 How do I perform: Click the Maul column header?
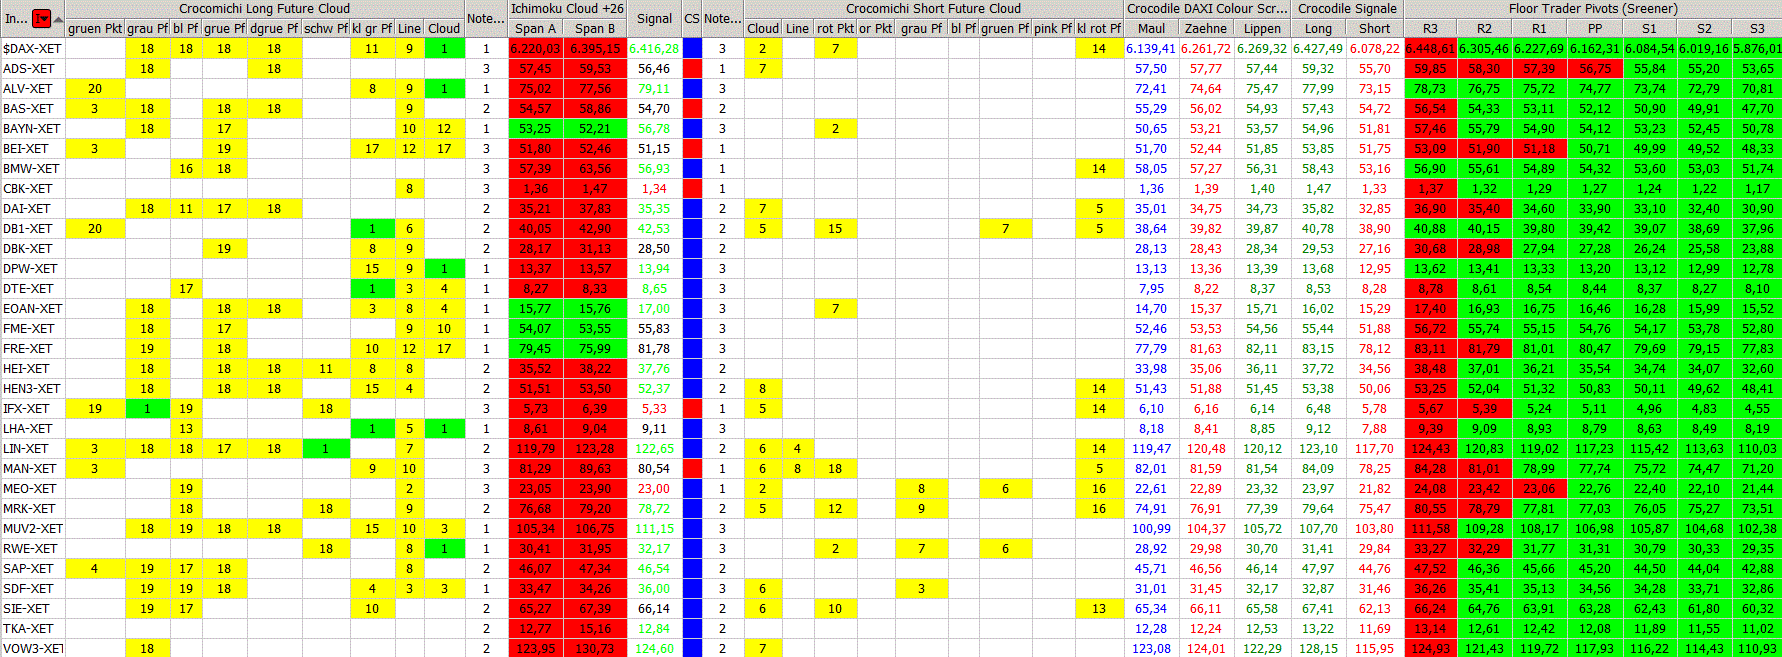(1151, 28)
